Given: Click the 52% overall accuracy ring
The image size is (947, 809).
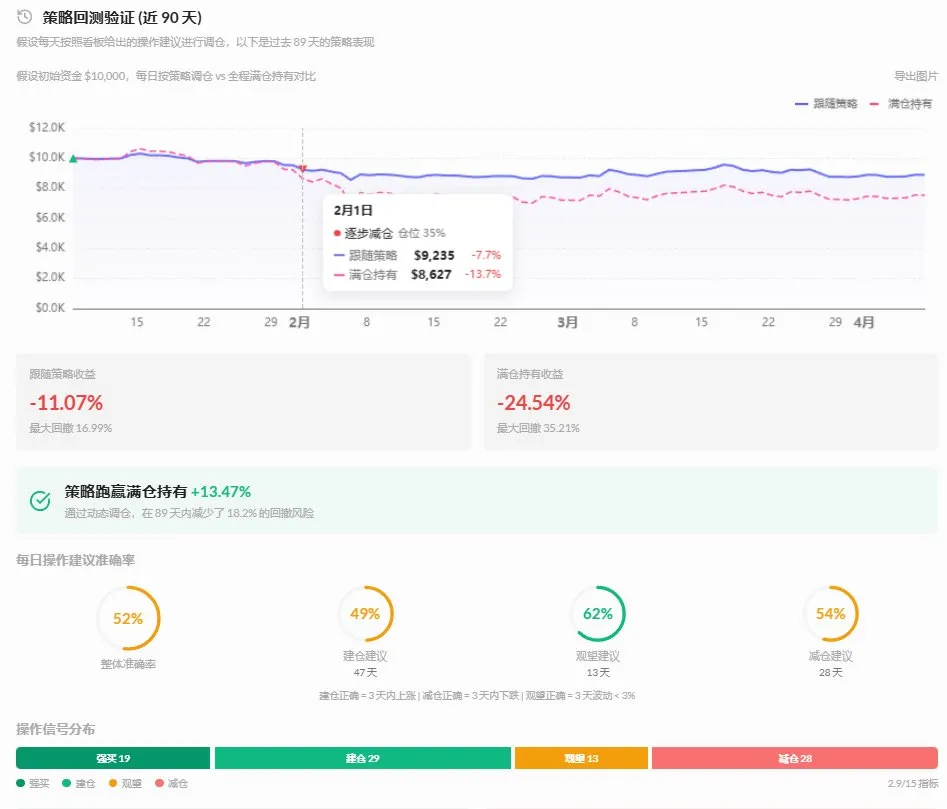Looking at the screenshot, I should (128, 618).
